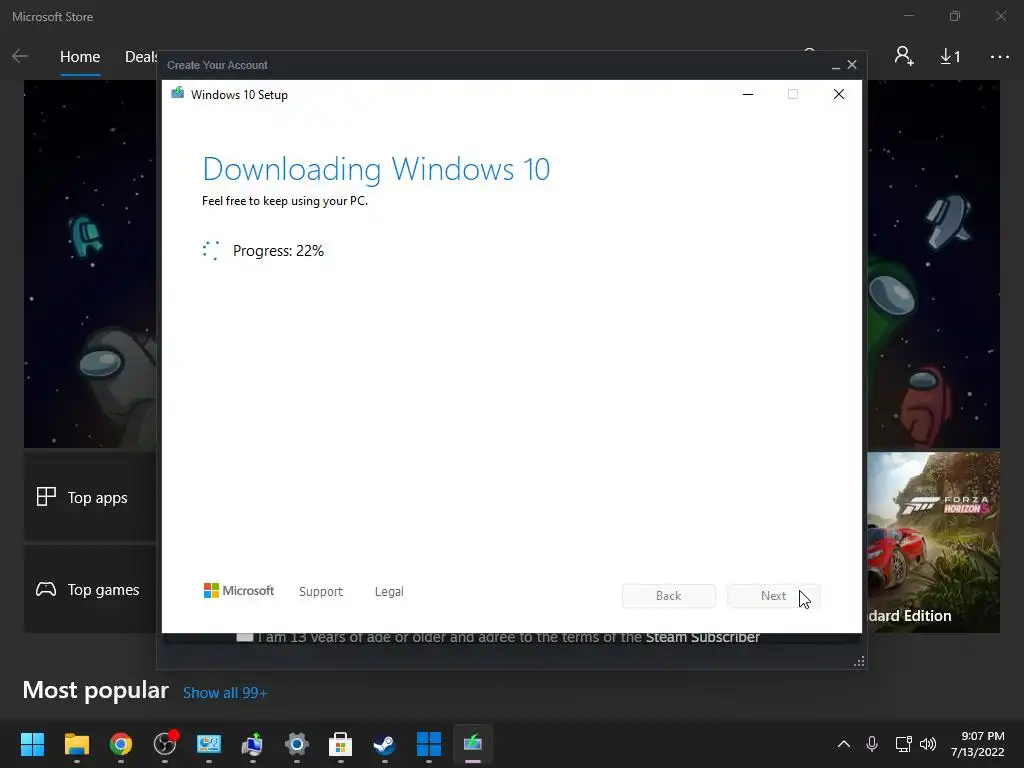This screenshot has height=768, width=1024.
Task: Click the Windows 10 Setup title icon
Action: pyautogui.click(x=177, y=93)
